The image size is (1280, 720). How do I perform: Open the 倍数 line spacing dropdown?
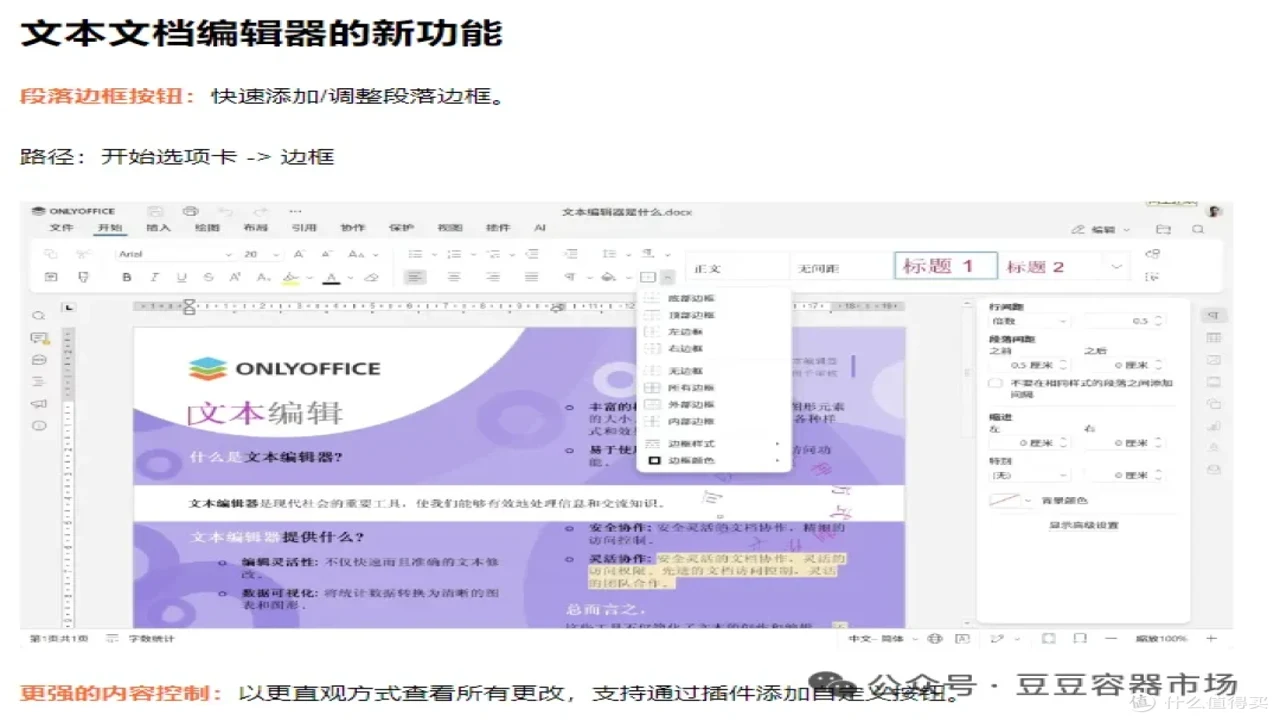[1028, 321]
